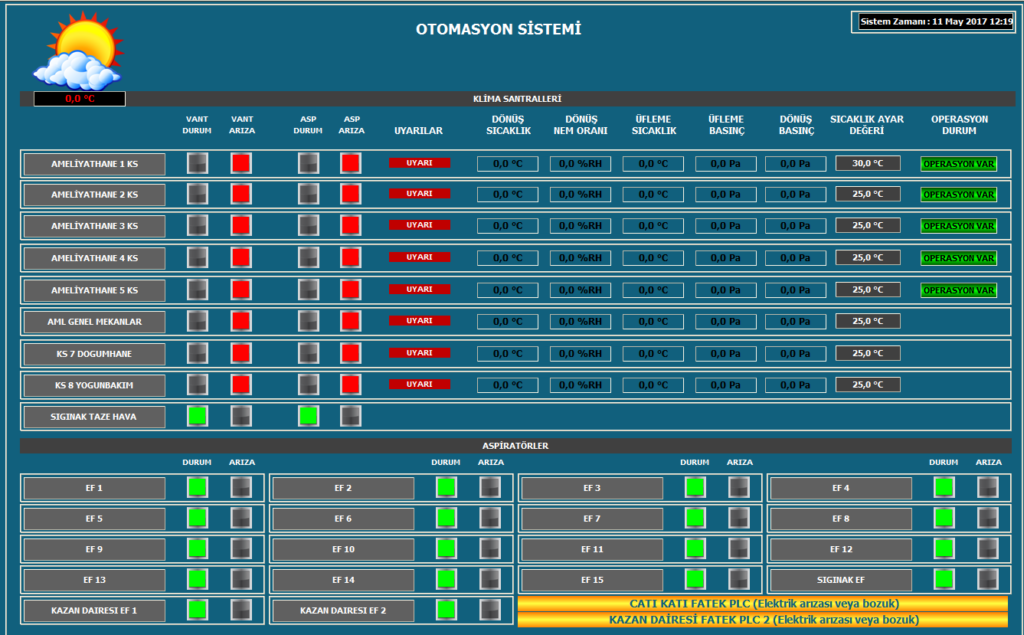Toggle the Operasyon Var status for Ameliyathane 3 KS
Viewport: 1024px width, 635px height.
959,226
